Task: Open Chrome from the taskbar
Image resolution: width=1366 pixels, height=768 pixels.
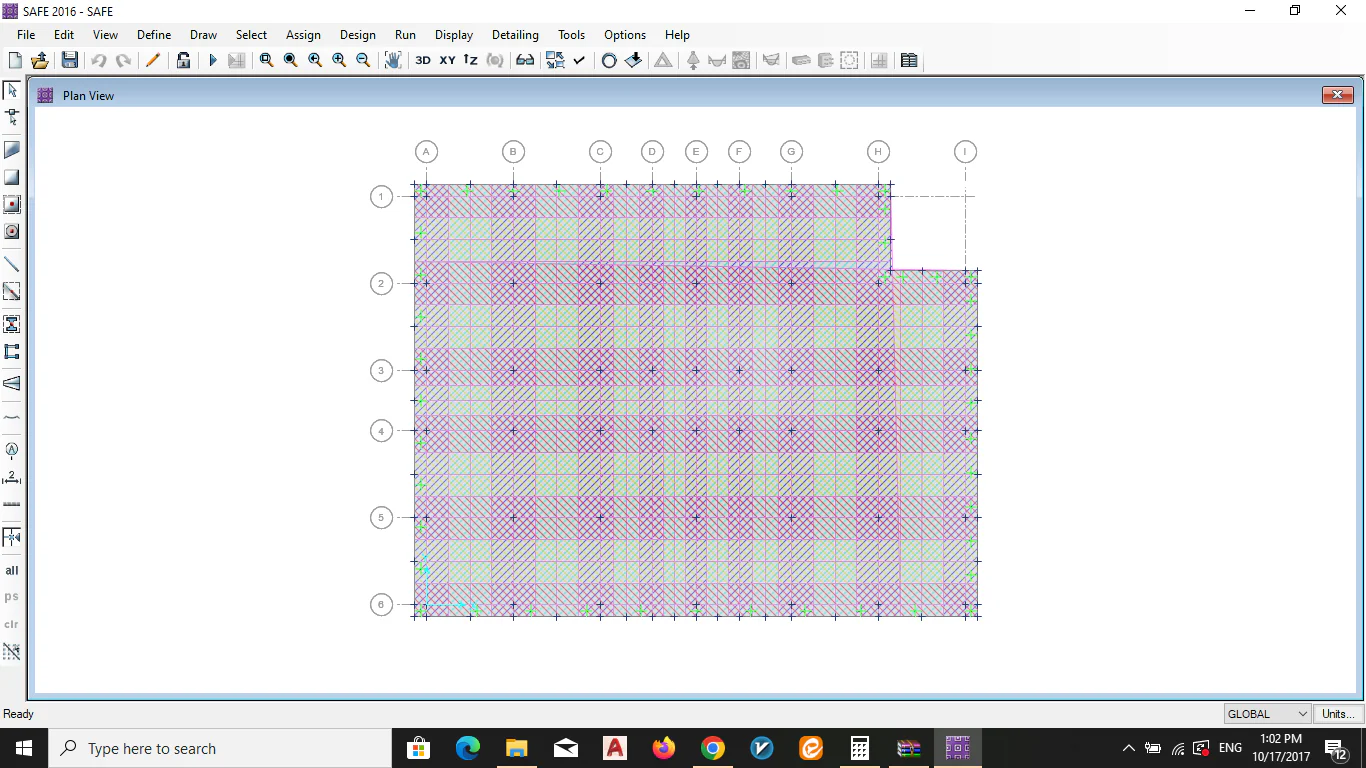Action: tap(712, 748)
